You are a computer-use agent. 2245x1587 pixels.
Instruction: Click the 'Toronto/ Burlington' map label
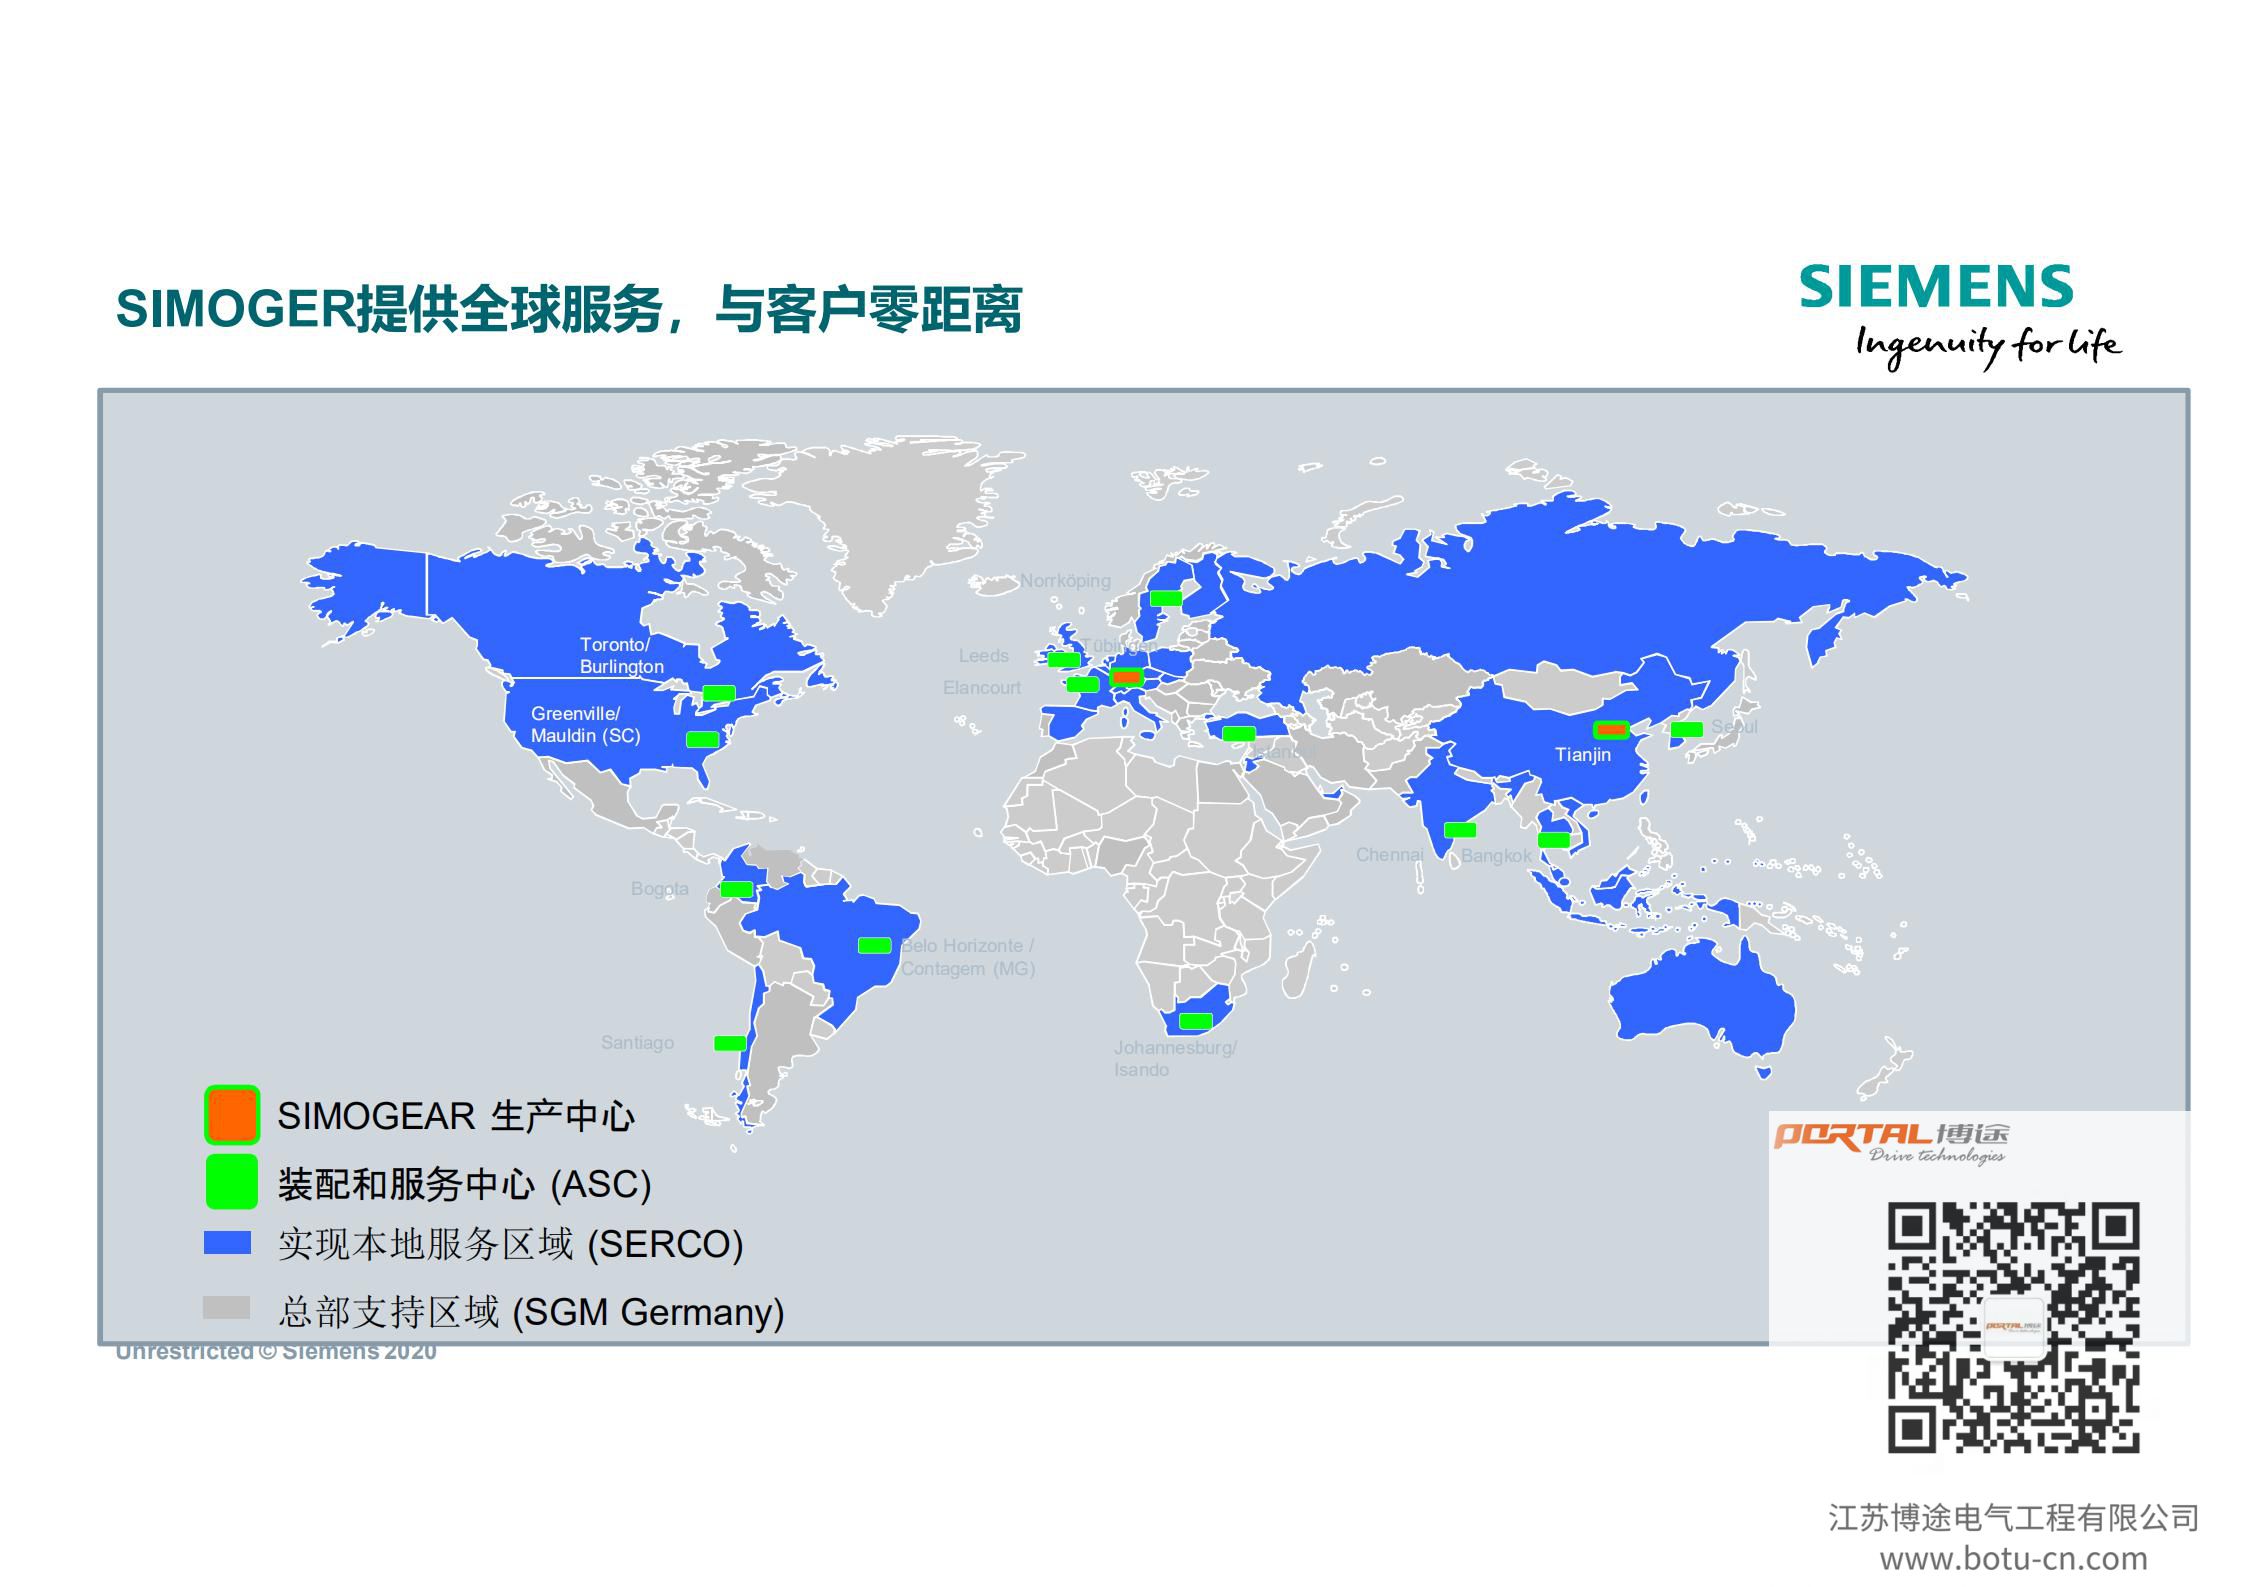point(621,655)
